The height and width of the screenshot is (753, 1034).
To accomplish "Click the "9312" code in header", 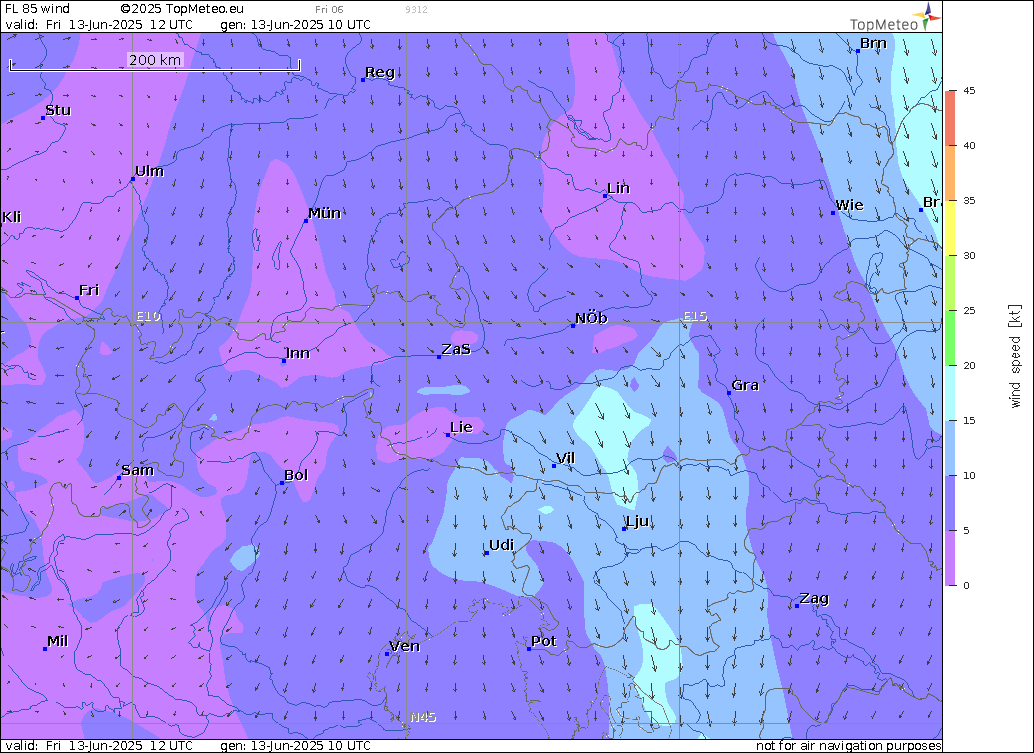I will (416, 9).
